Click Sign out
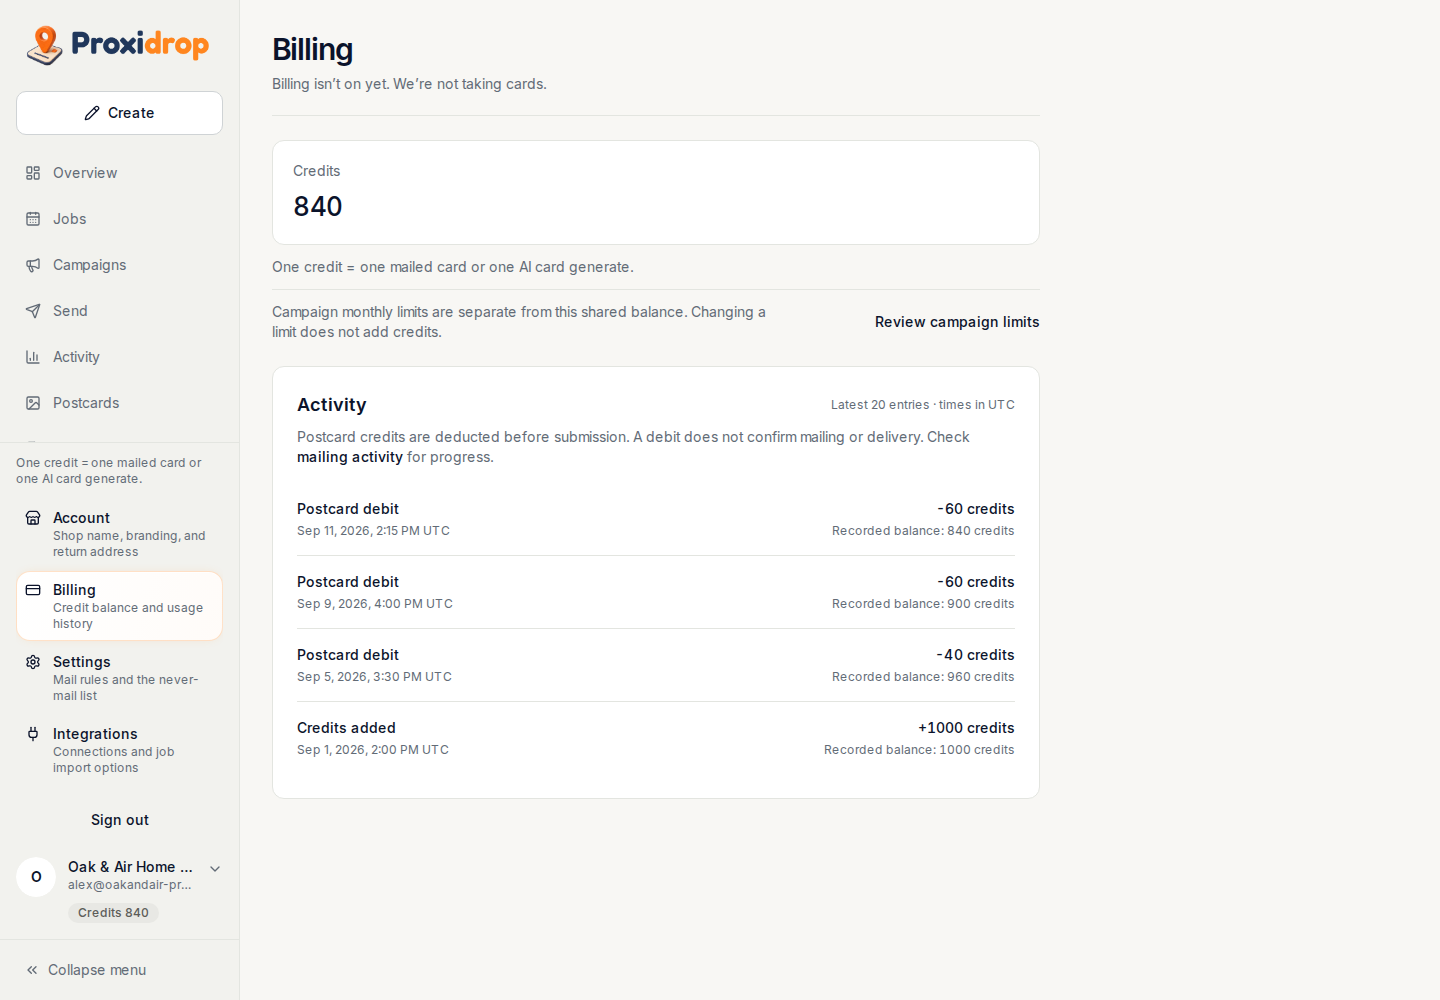Image resolution: width=1440 pixels, height=1000 pixels. click(x=120, y=820)
